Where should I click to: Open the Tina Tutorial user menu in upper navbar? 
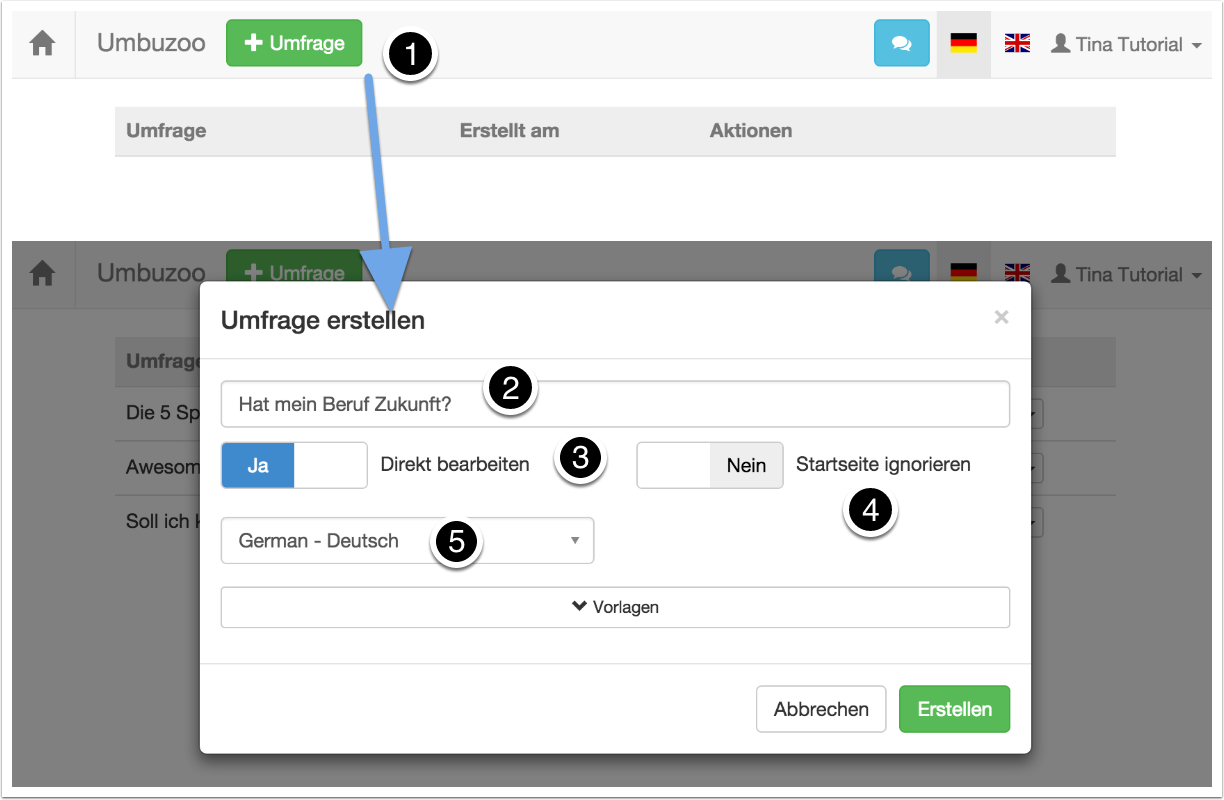click(x=1126, y=44)
